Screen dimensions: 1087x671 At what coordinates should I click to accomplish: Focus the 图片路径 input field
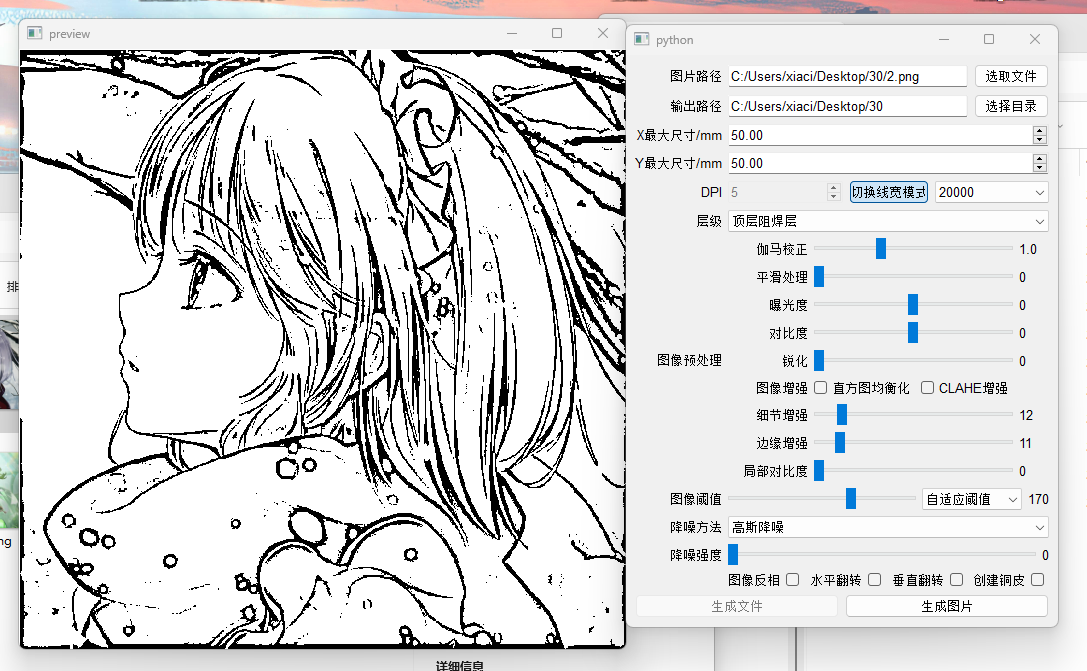click(847, 76)
